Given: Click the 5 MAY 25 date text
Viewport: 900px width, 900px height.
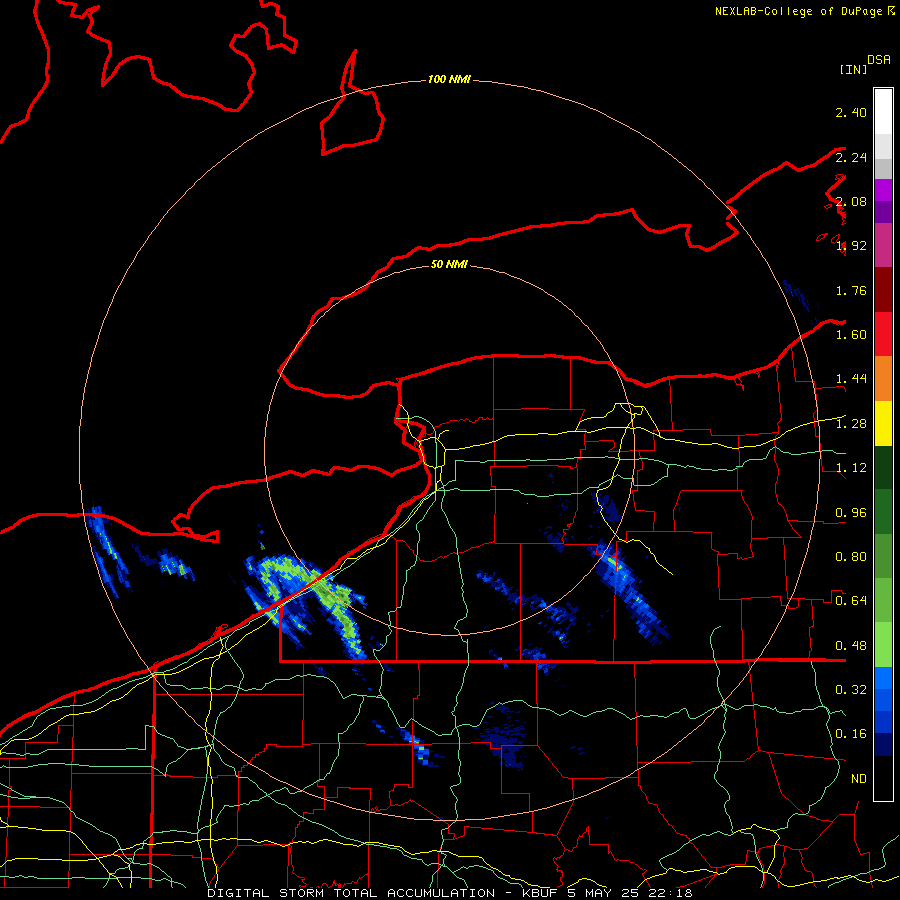Looking at the screenshot, I should coord(603,893).
